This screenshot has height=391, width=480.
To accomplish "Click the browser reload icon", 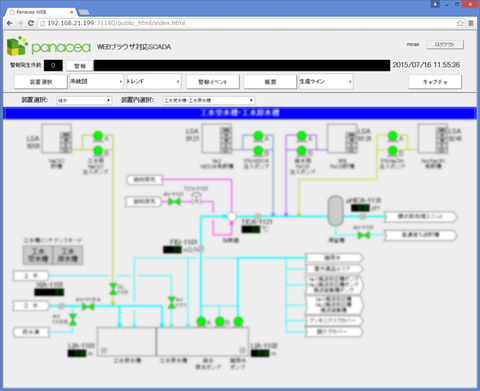I will (x=31, y=23).
